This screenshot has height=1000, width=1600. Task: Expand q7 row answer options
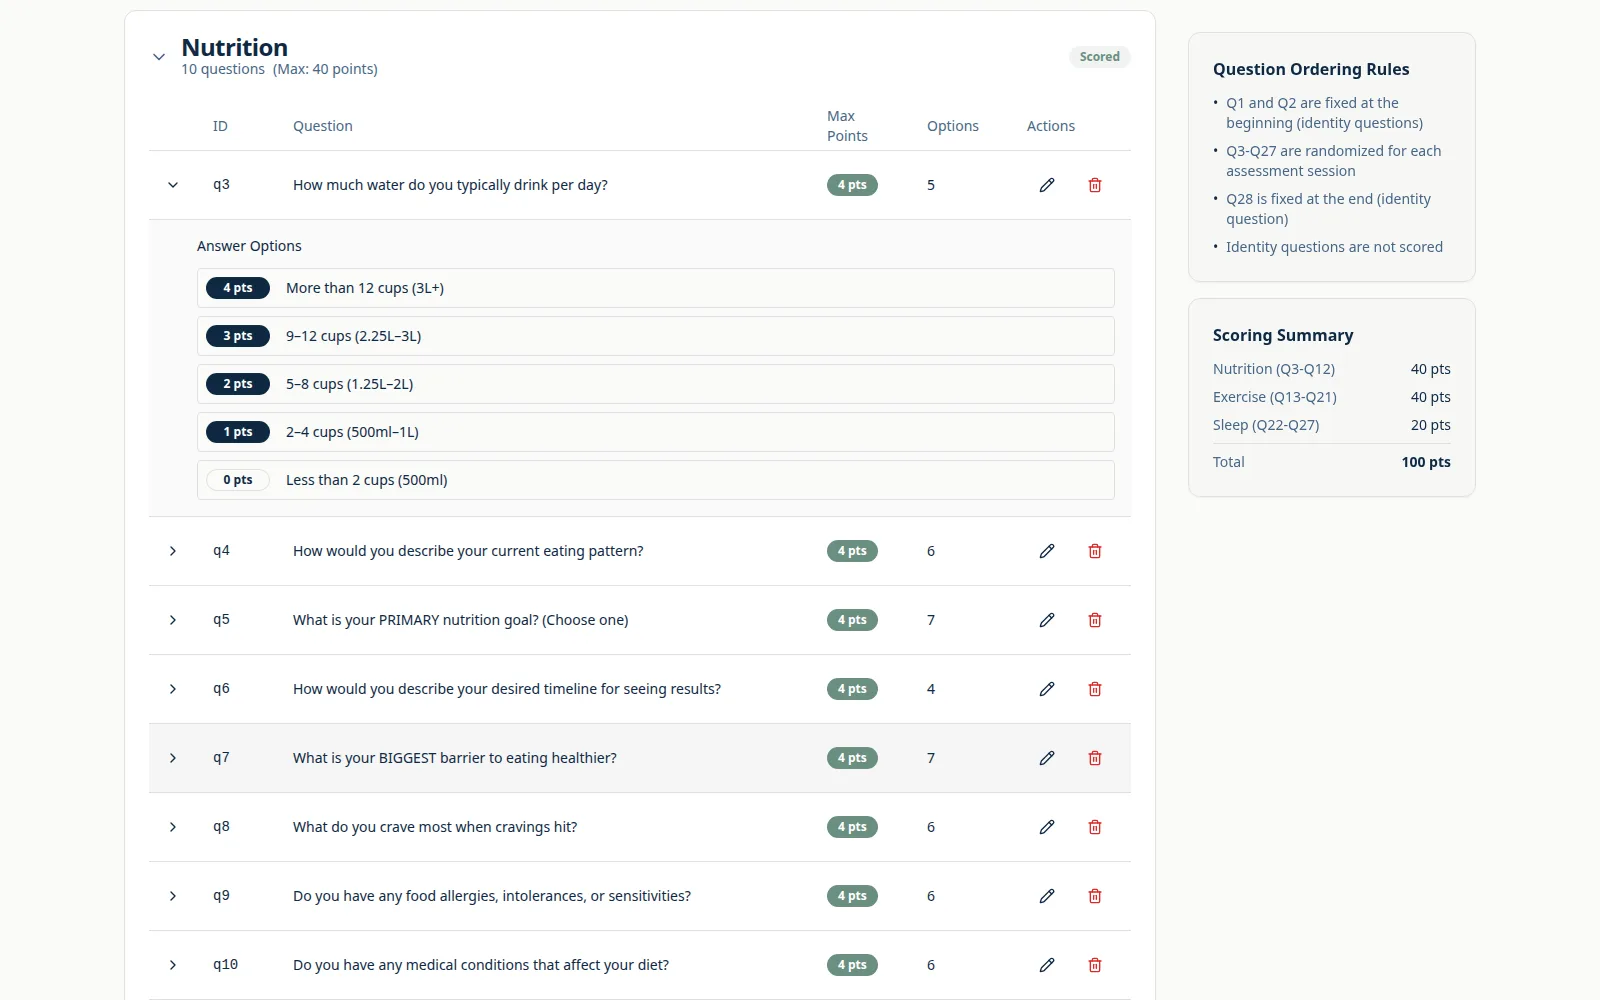173,758
